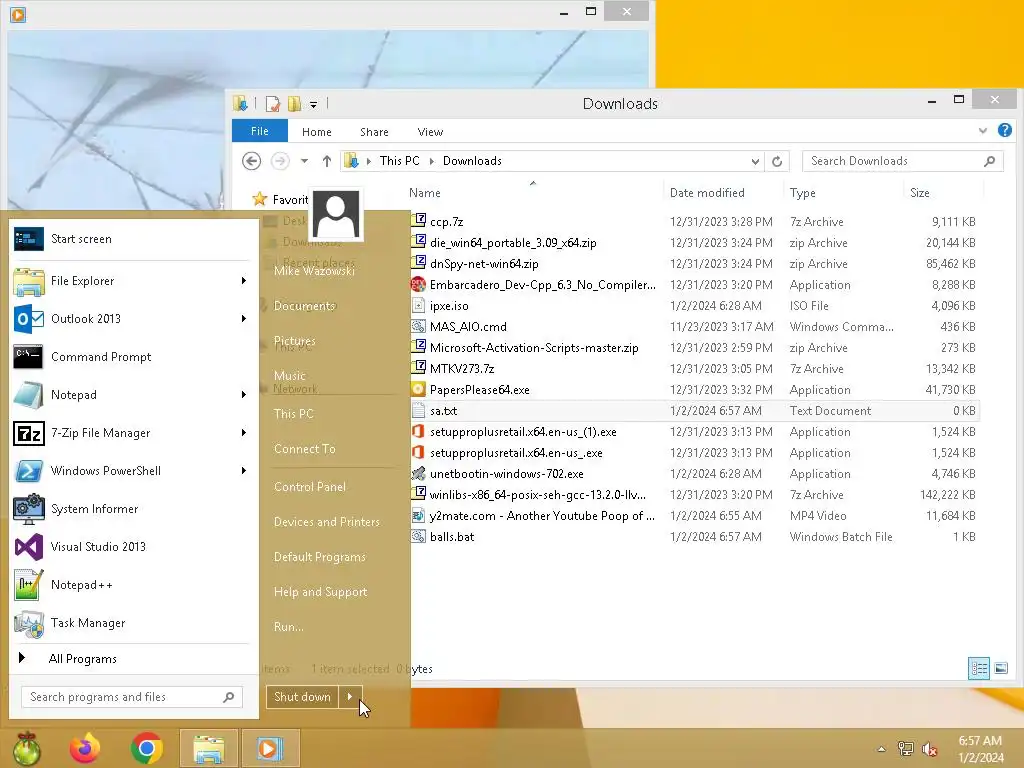Open Default Programs
Viewport: 1024px width, 768px height.
point(320,557)
